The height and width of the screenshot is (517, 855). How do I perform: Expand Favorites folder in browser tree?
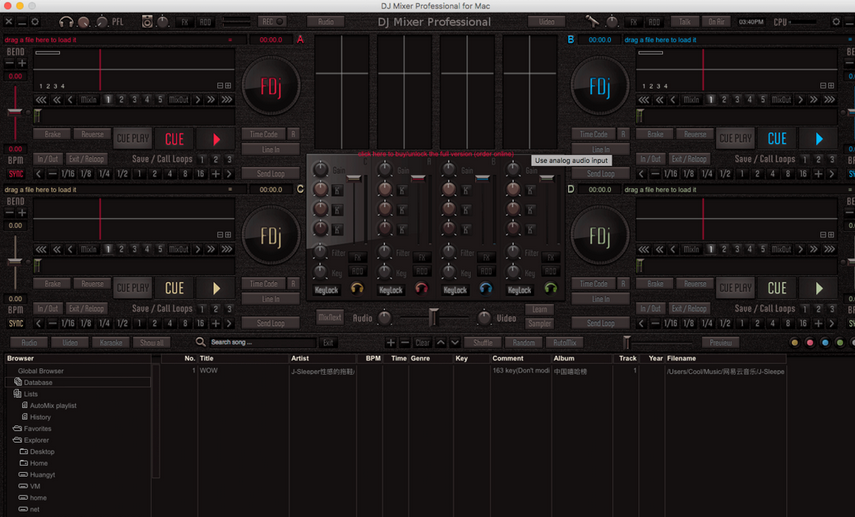pyautogui.click(x=37, y=428)
